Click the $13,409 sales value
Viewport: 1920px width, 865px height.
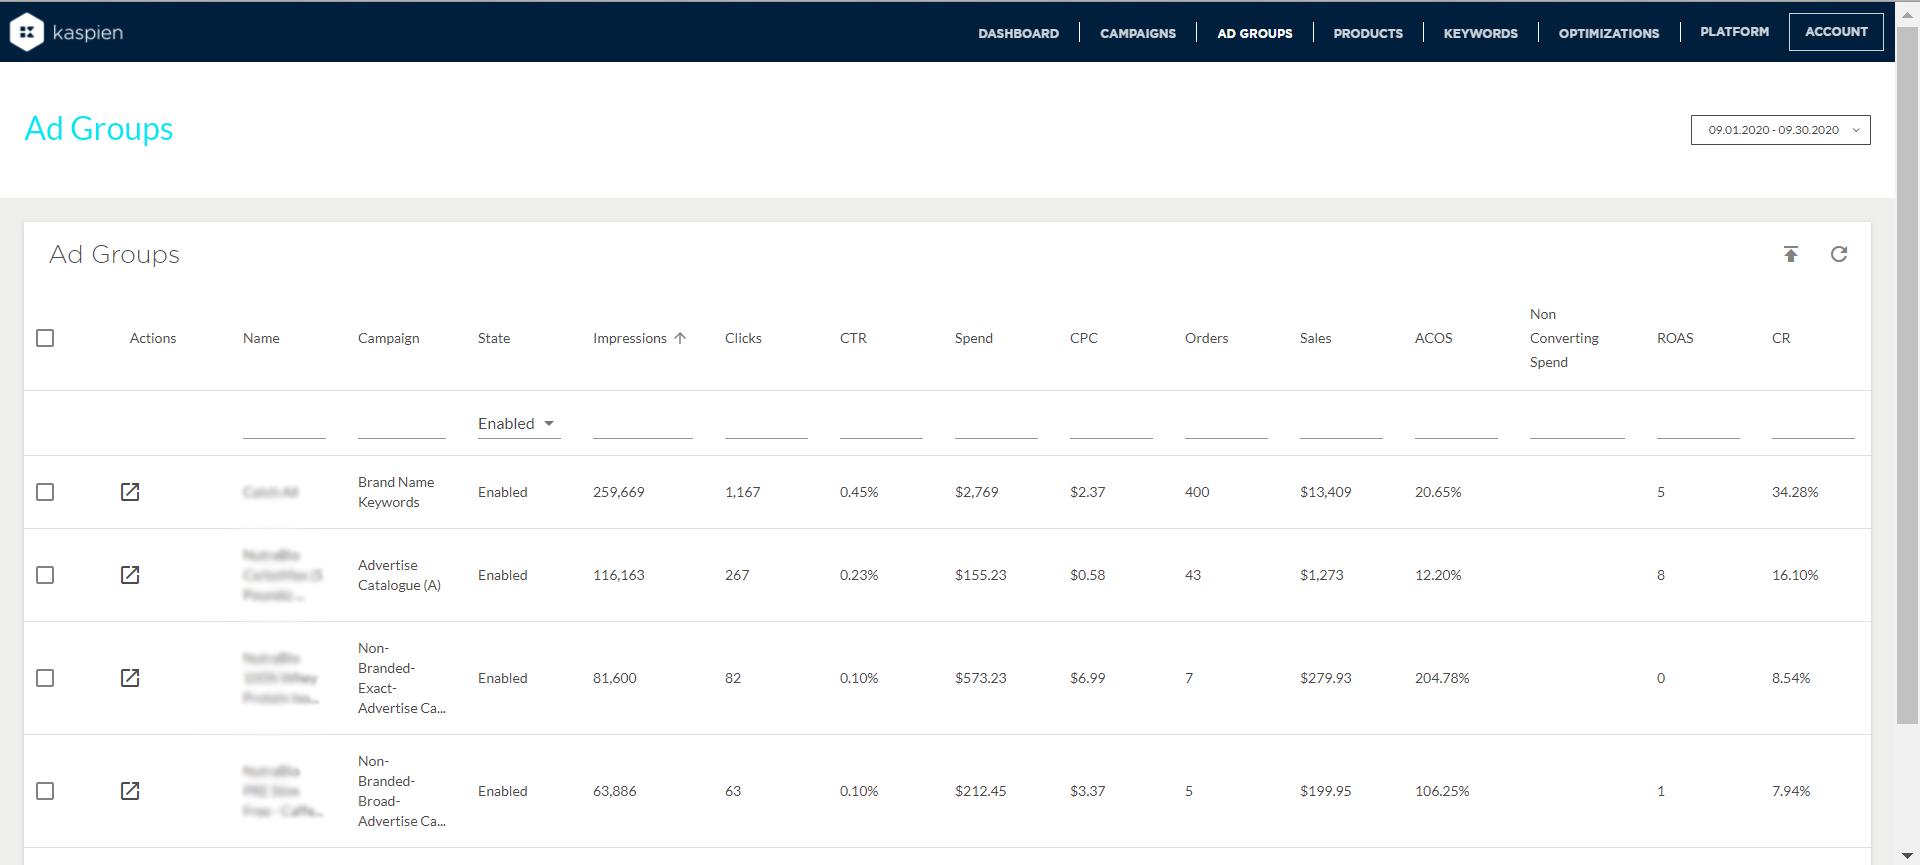tap(1325, 492)
